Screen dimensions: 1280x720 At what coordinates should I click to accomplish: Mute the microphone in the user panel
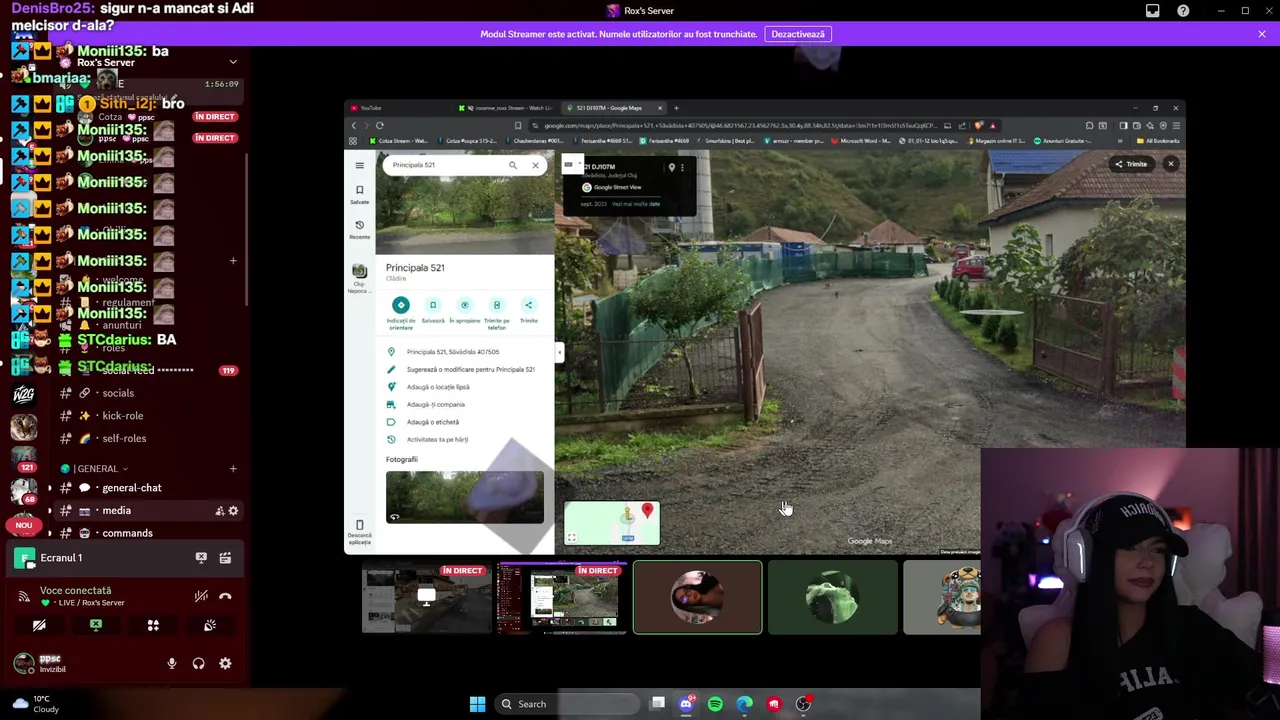pos(172,663)
